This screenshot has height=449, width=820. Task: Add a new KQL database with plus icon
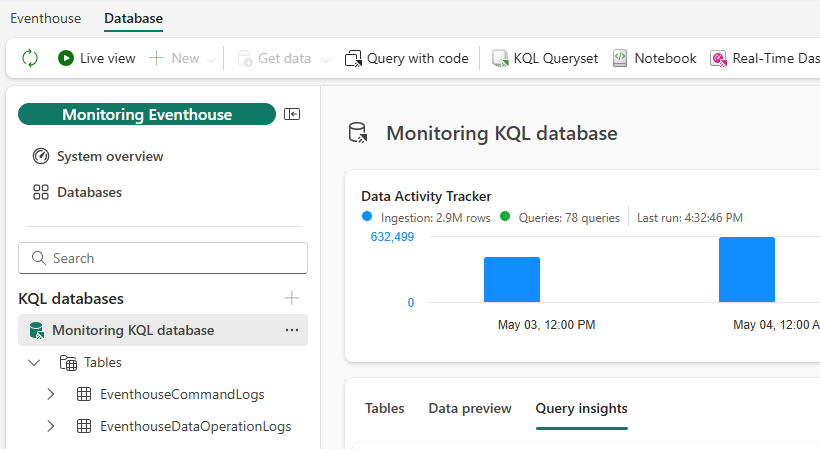(x=291, y=298)
